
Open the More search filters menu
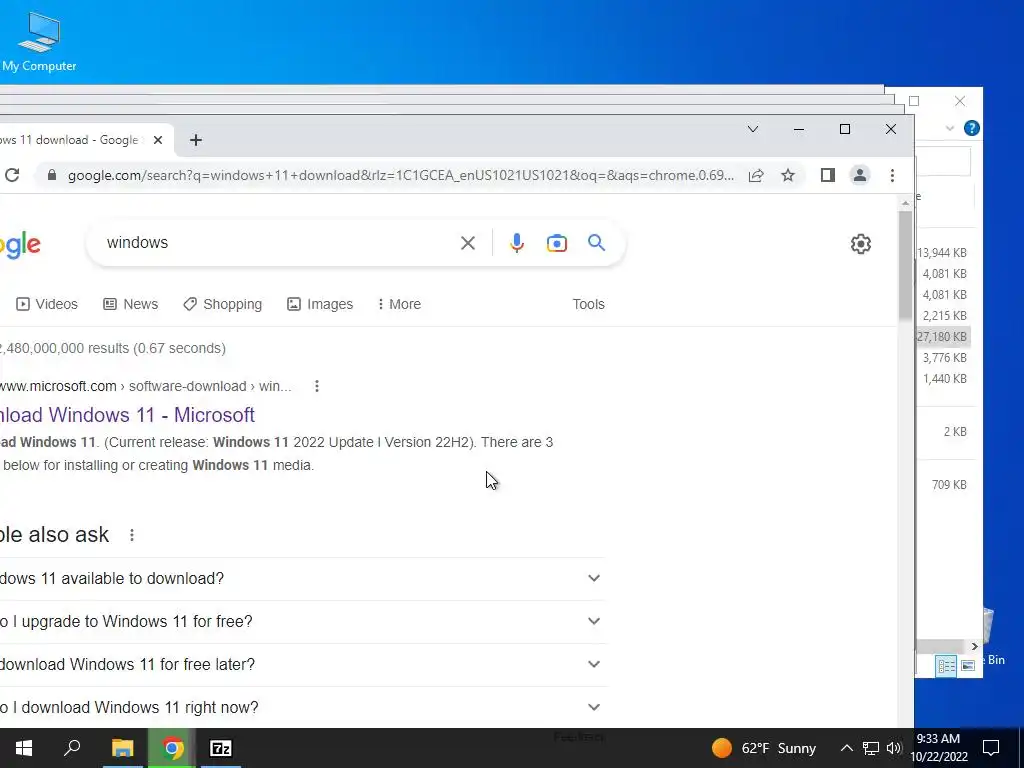(399, 304)
